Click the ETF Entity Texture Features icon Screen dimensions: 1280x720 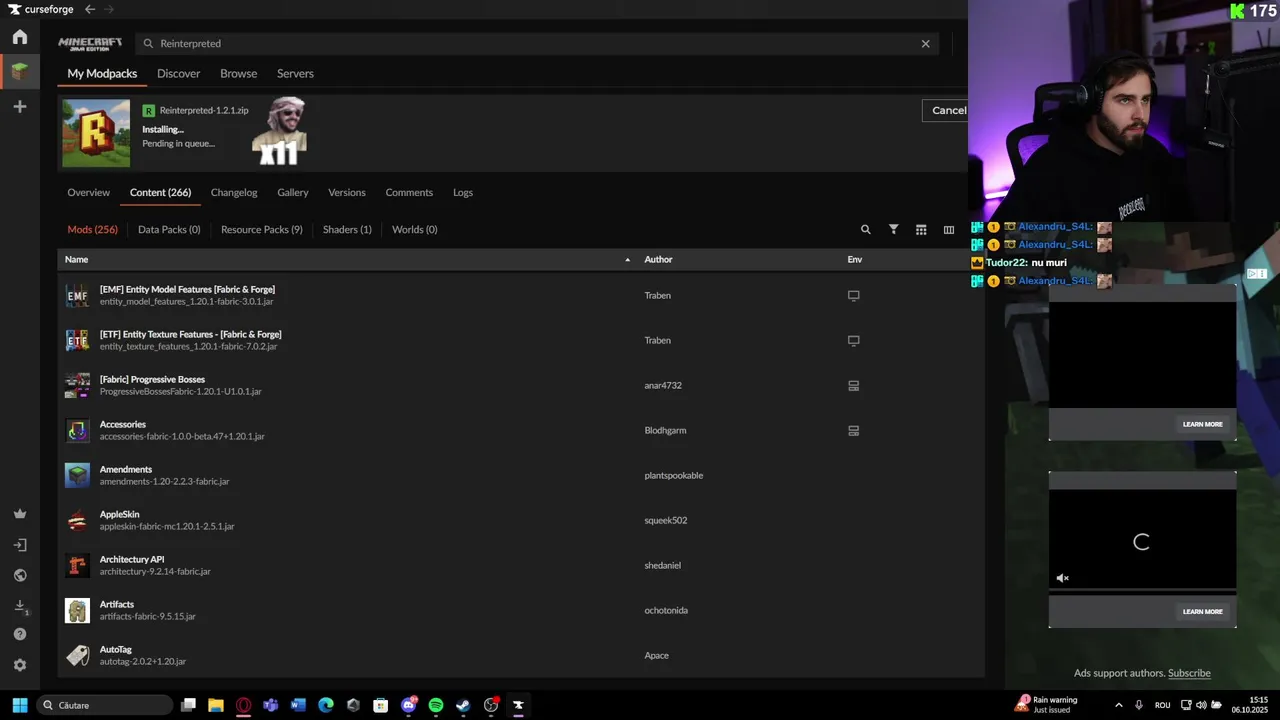tap(77, 341)
